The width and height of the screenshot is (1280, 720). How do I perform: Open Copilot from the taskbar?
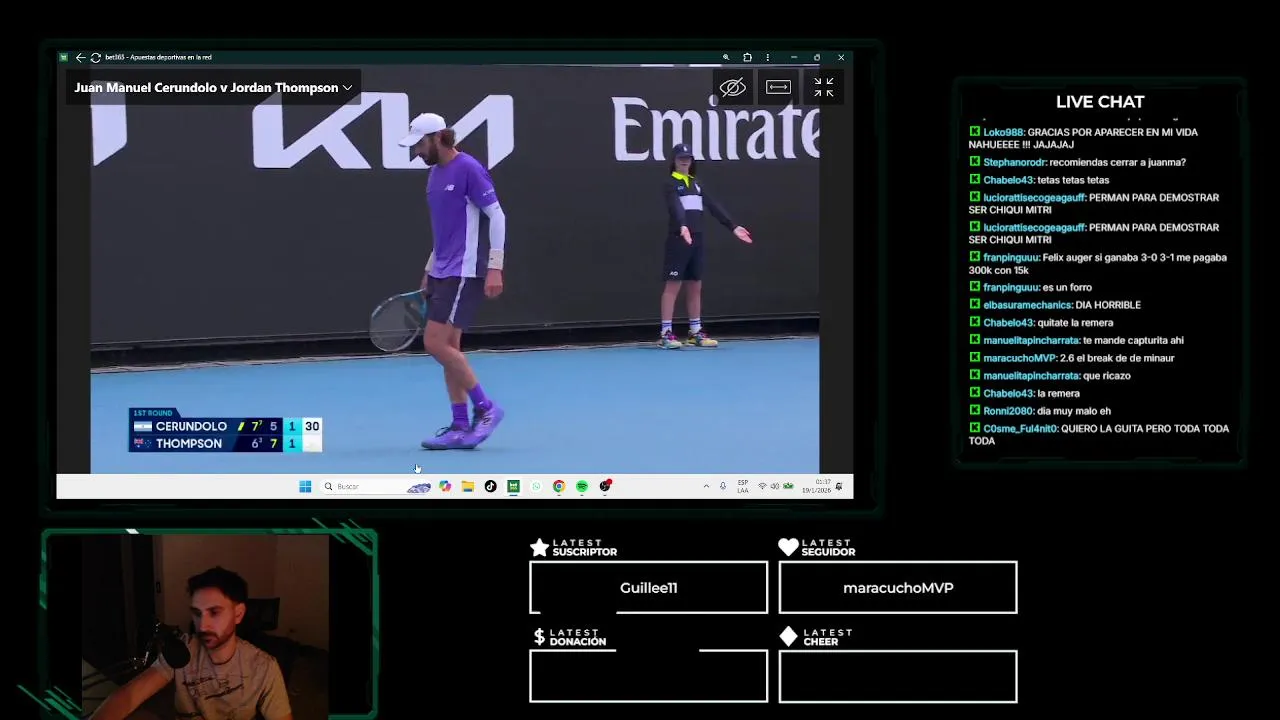click(445, 487)
